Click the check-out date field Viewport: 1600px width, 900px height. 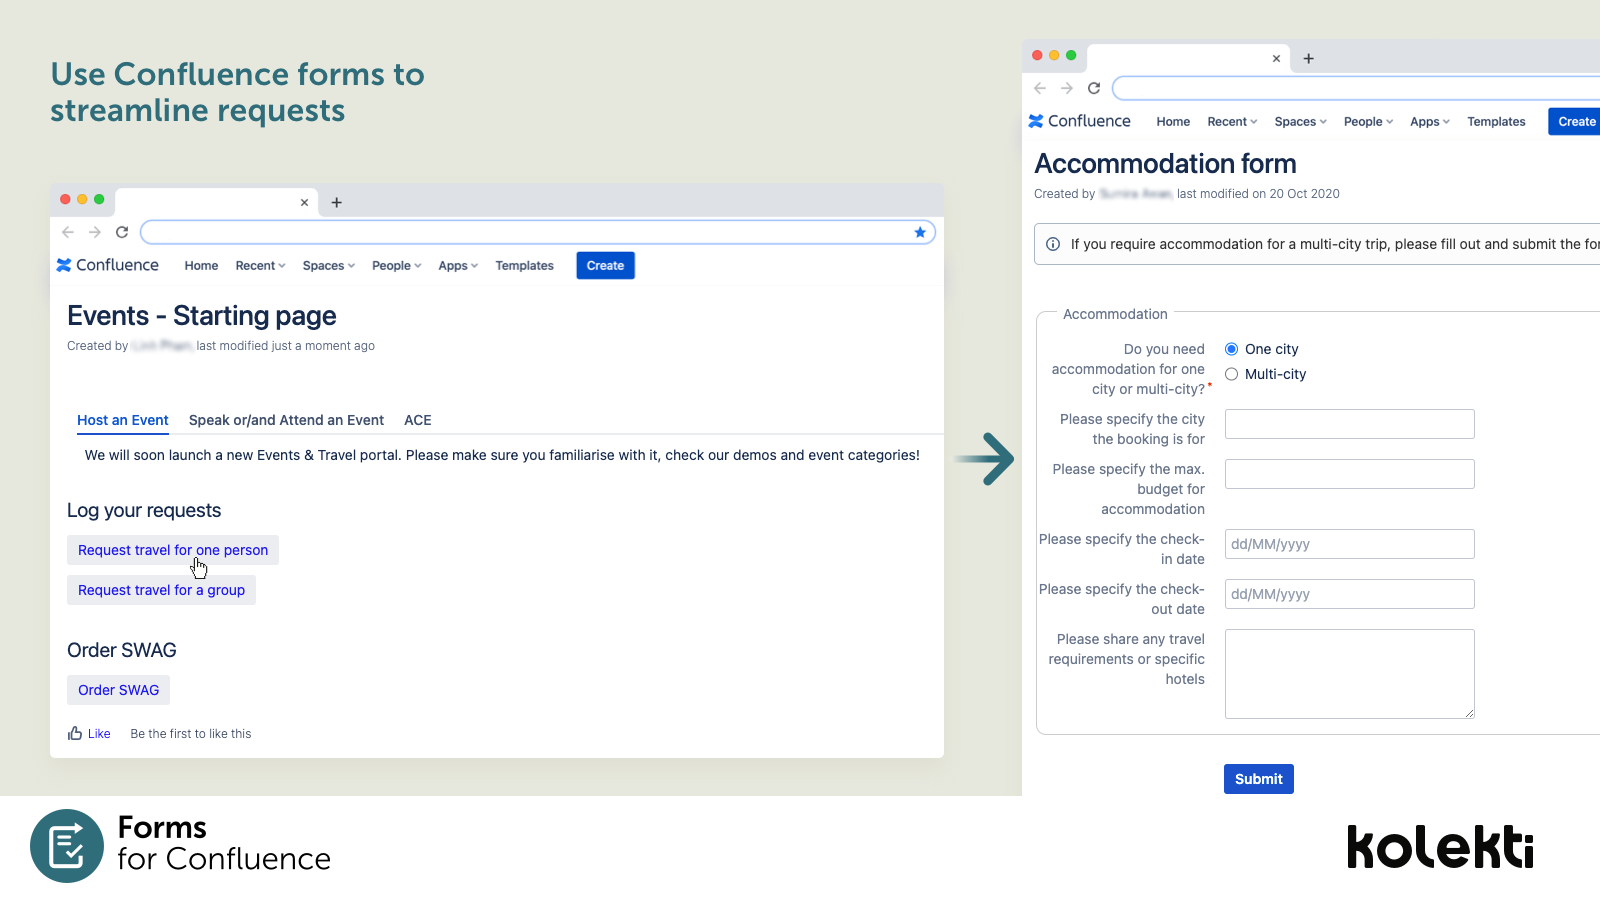(x=1349, y=594)
